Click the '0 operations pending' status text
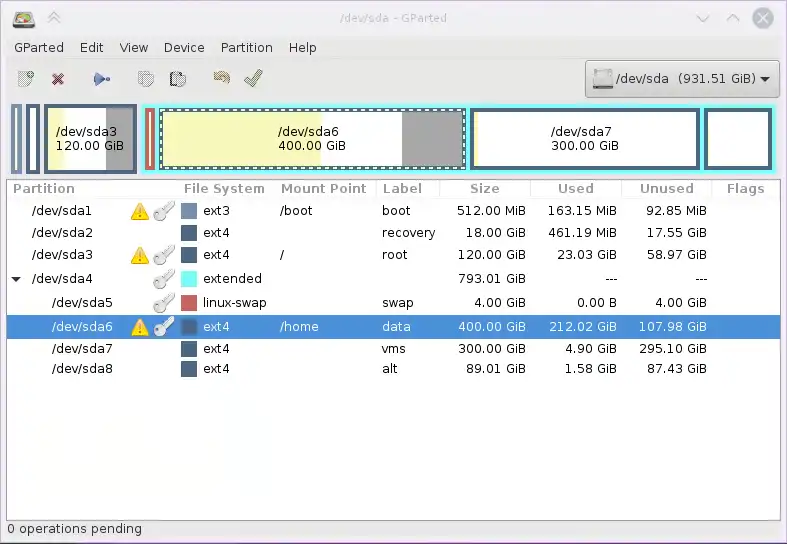 tap(75, 529)
